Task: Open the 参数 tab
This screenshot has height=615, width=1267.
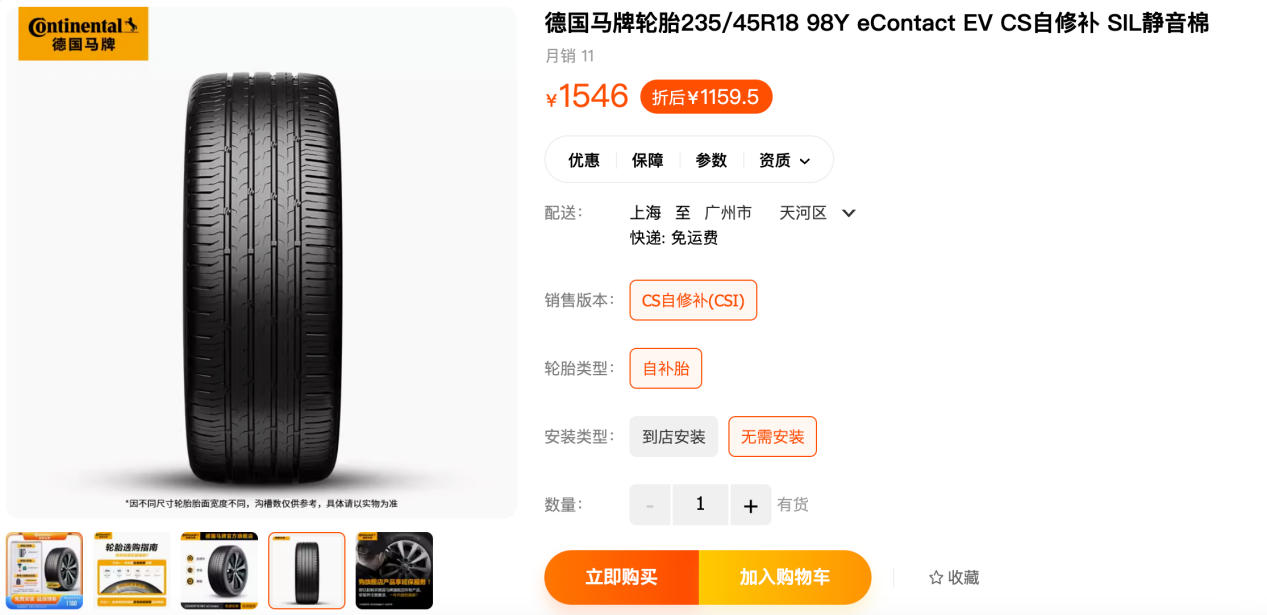Action: point(711,160)
